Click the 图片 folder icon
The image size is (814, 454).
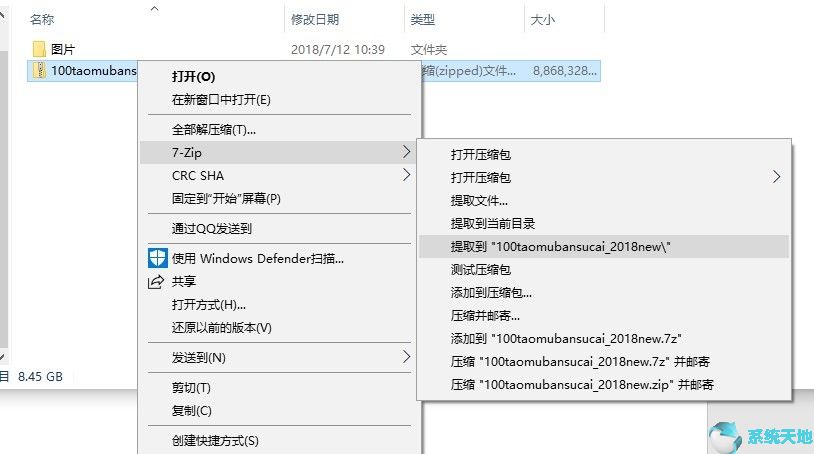tap(39, 49)
